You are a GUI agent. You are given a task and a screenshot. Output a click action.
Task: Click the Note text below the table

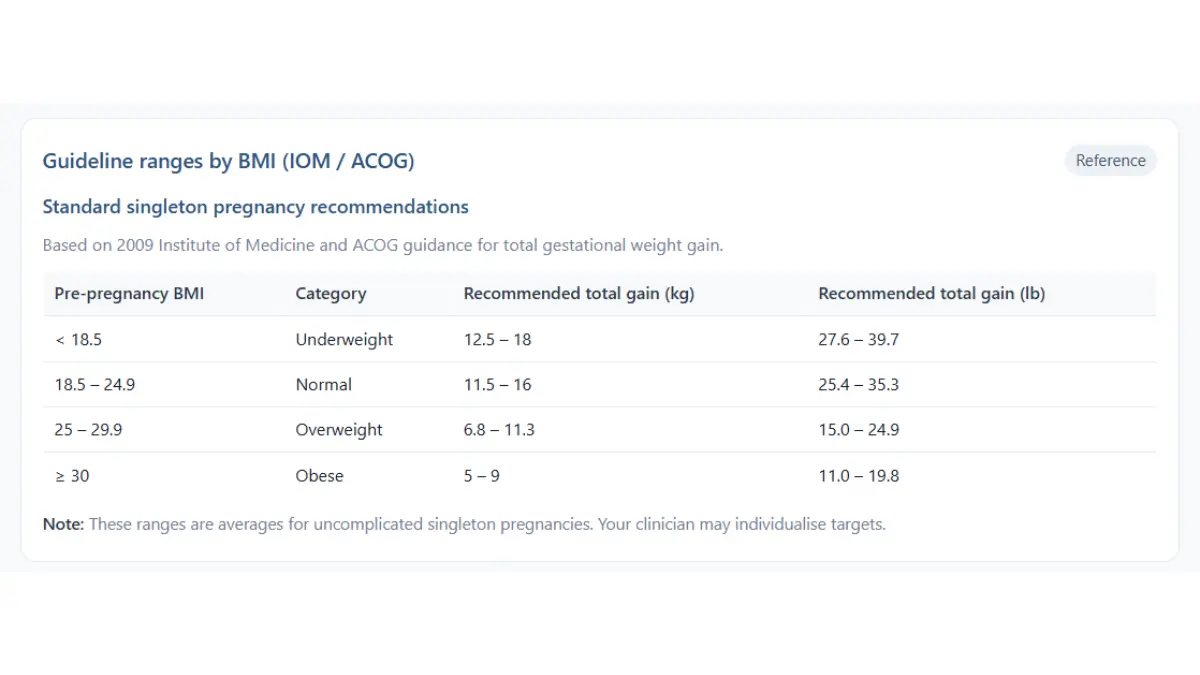click(464, 524)
